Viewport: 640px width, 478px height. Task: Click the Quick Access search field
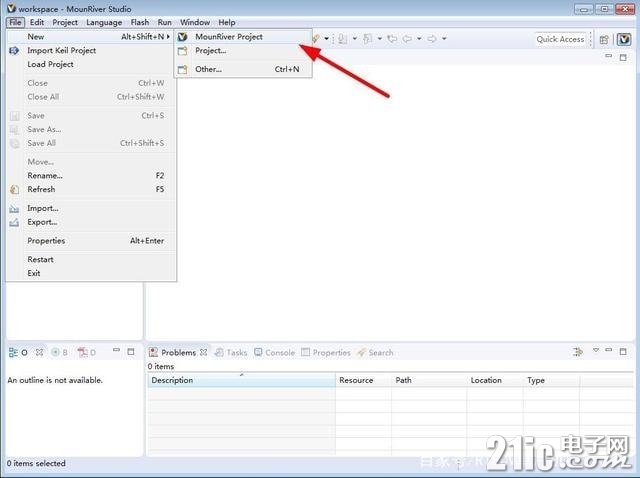point(560,39)
